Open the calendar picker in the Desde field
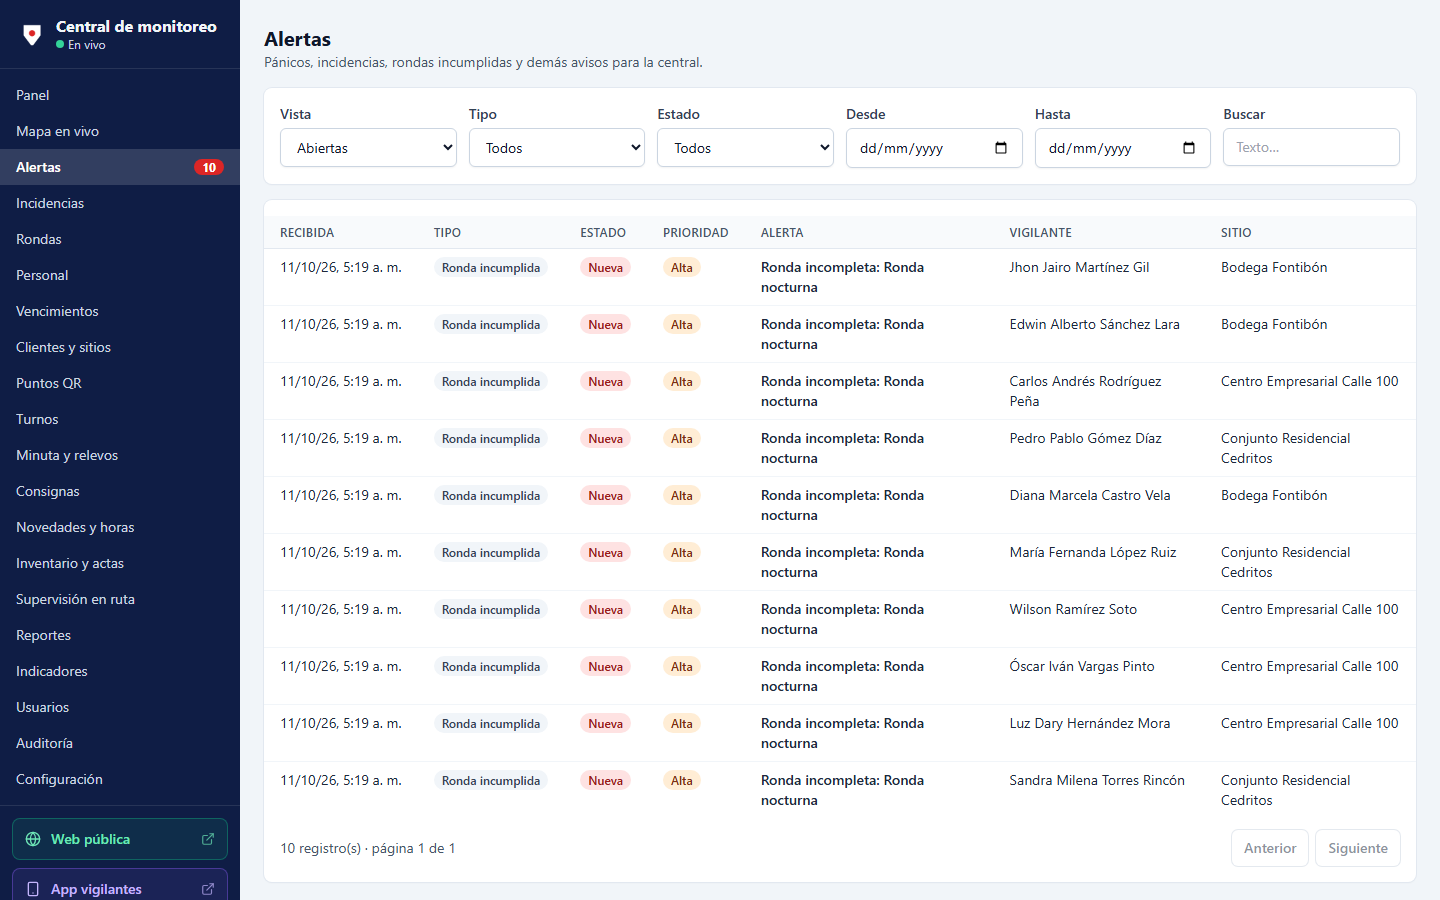 [1001, 148]
